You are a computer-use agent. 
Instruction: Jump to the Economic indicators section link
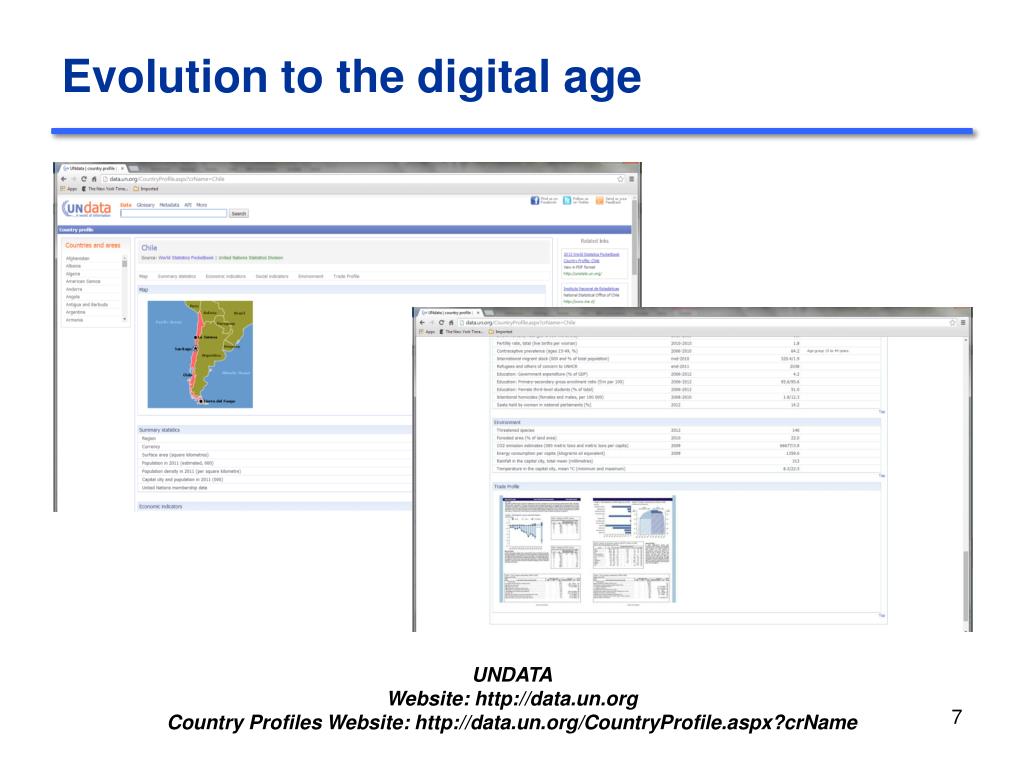[x=225, y=276]
